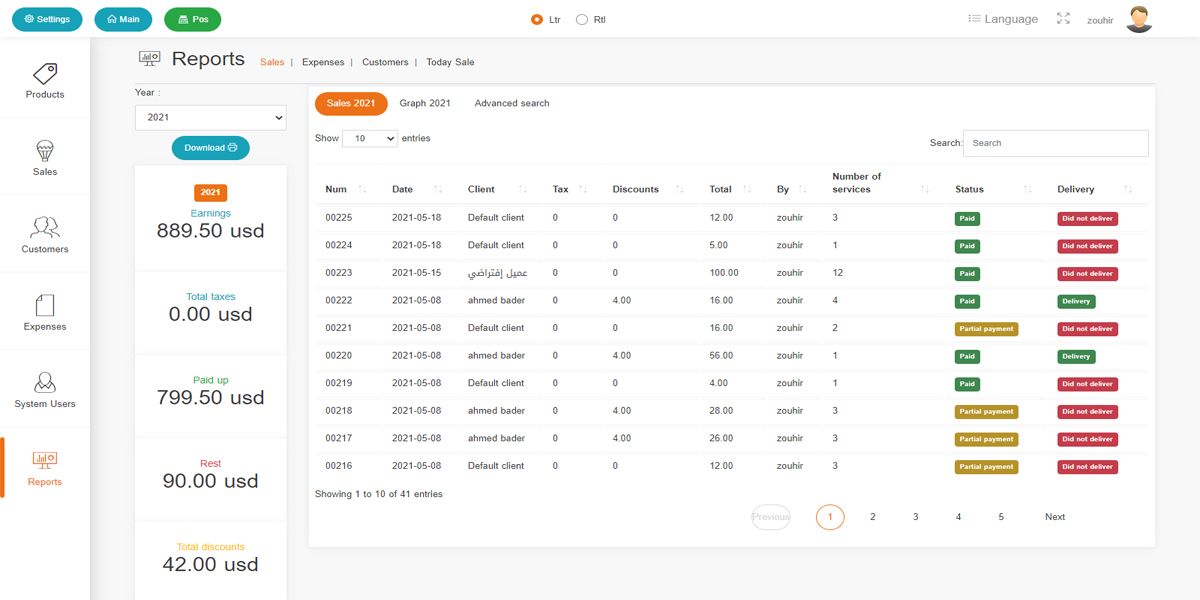Screen dimensions: 1200x600
Task: Switch to the Graph 2021 tab
Action: (x=425, y=103)
